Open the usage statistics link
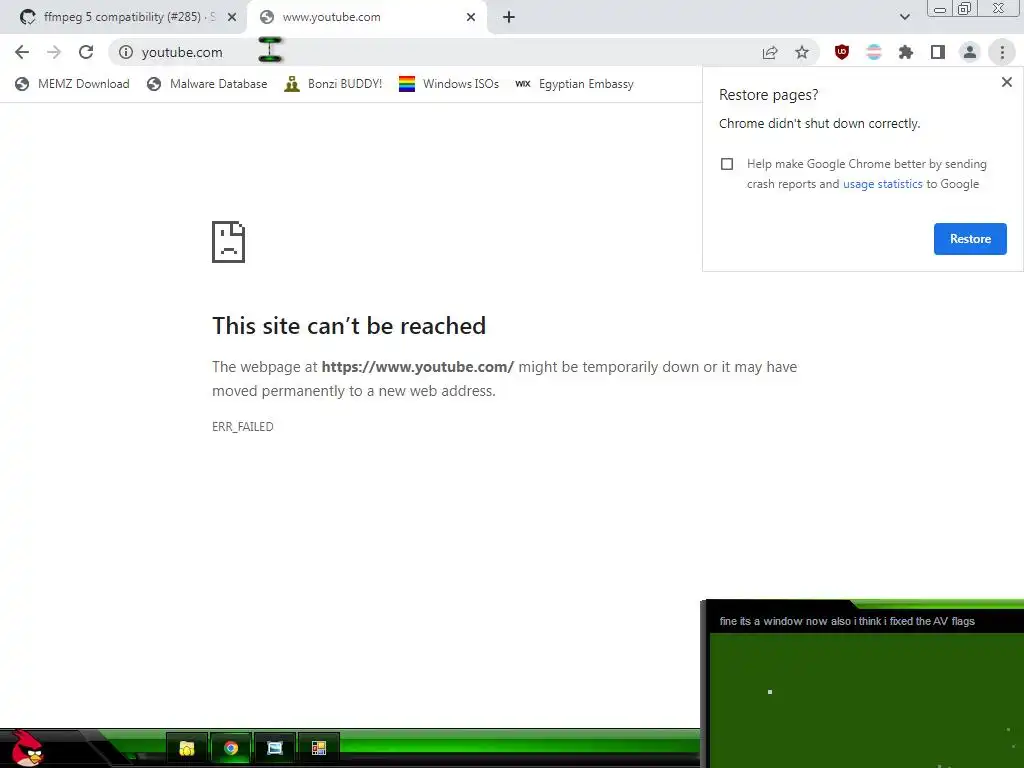The height and width of the screenshot is (768, 1024). pyautogui.click(x=882, y=184)
